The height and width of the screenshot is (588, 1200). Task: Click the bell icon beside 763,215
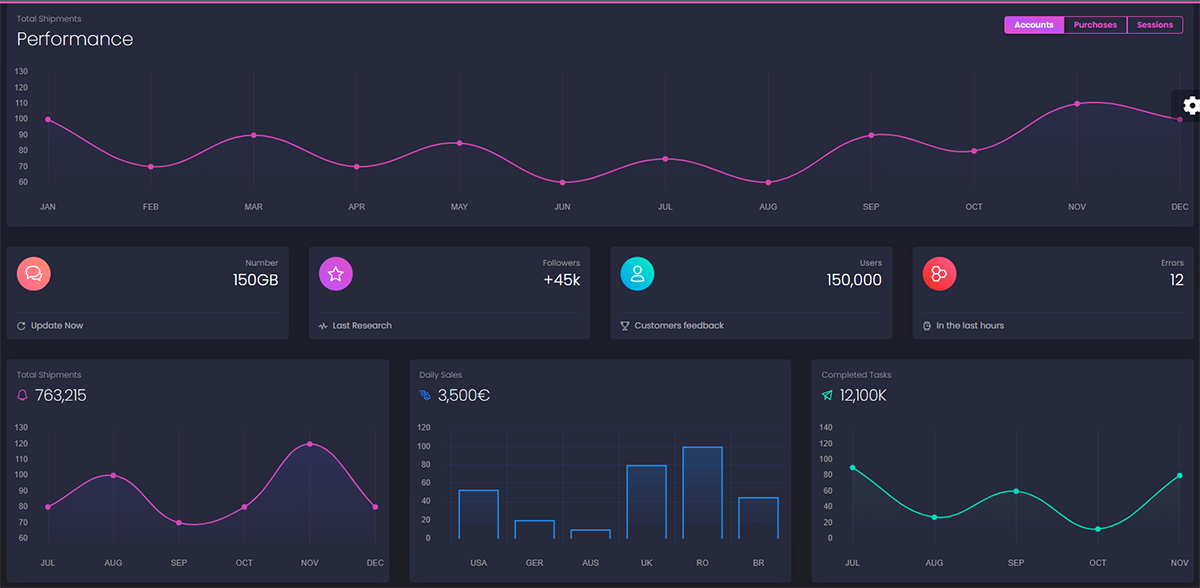[x=22, y=395]
